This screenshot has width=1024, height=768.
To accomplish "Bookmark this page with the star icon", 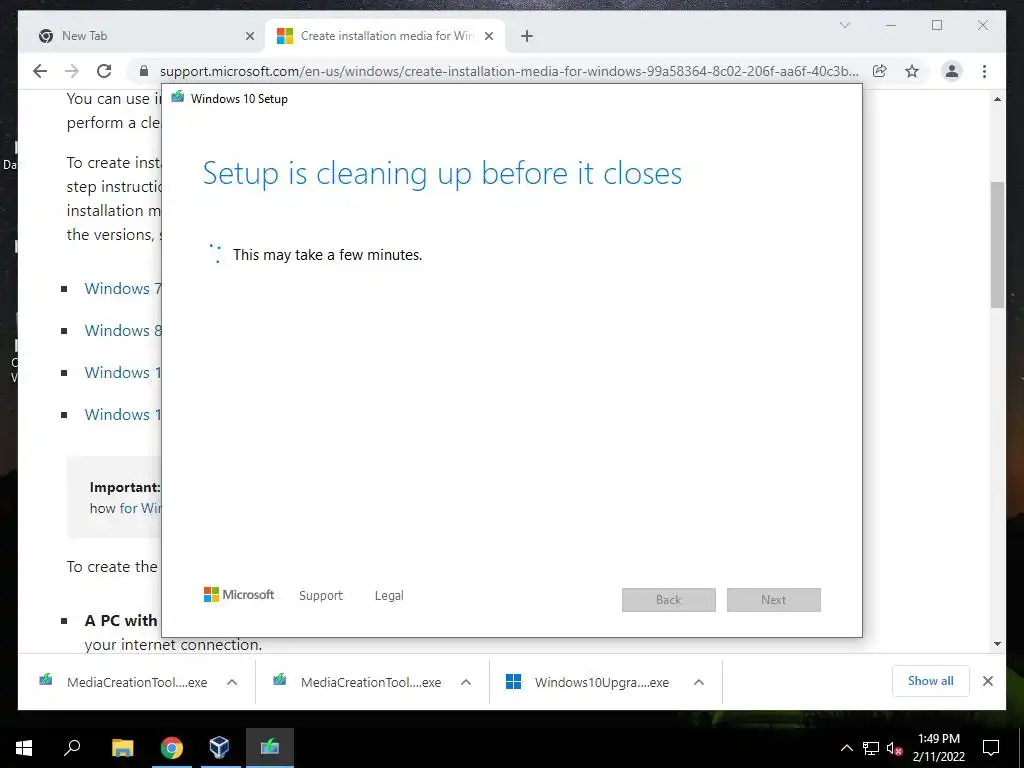I will [912, 71].
